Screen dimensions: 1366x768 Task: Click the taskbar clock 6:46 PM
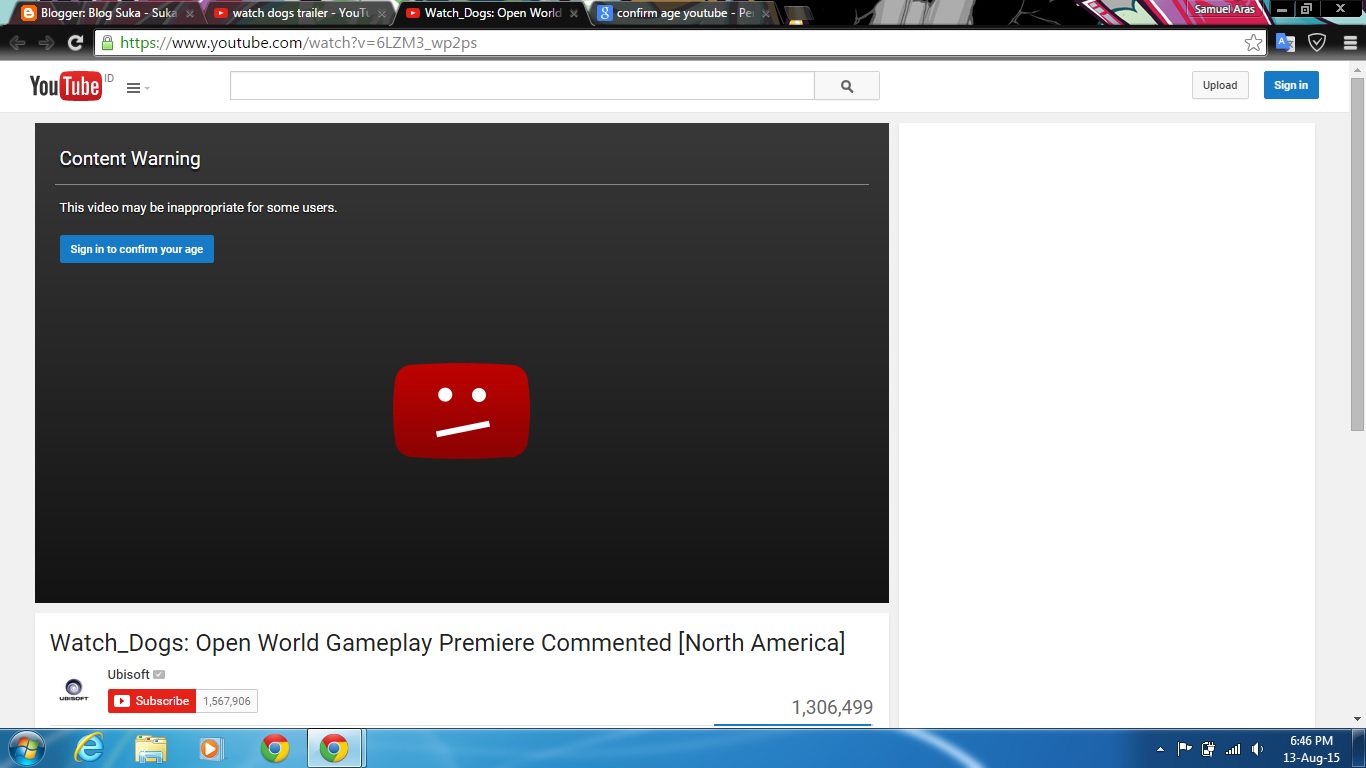click(x=1311, y=741)
